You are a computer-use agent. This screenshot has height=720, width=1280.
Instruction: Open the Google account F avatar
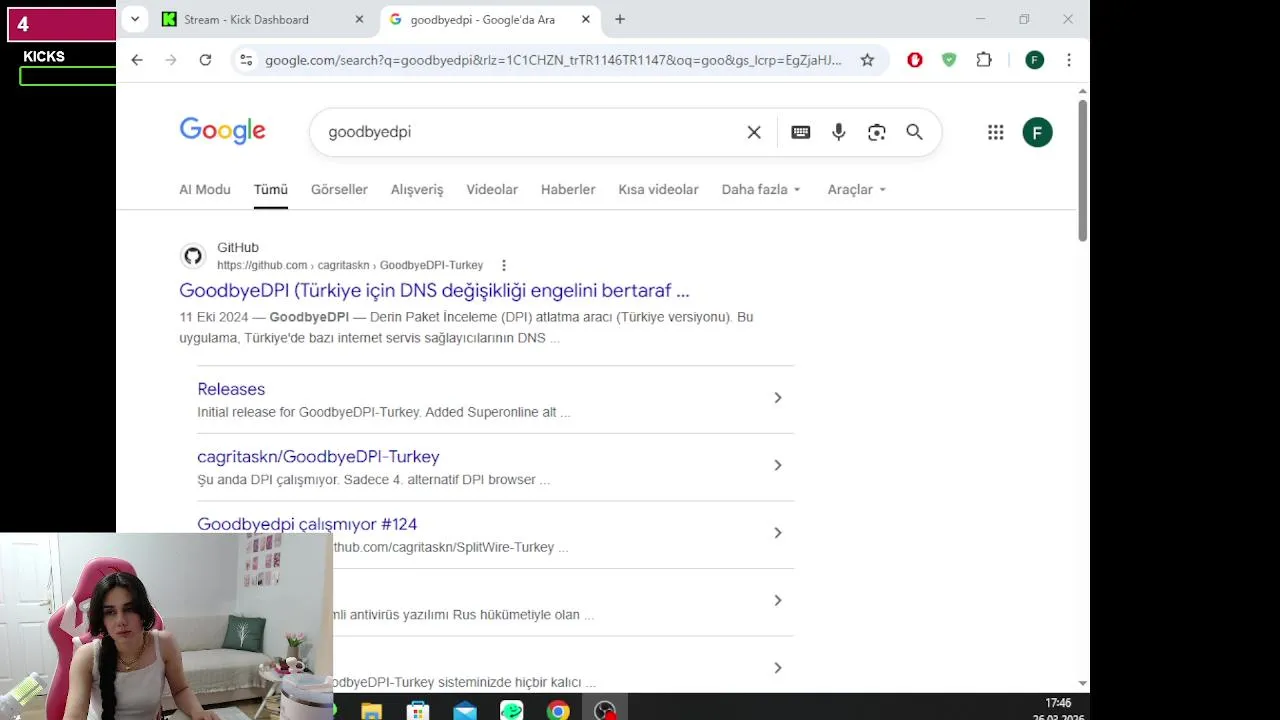pyautogui.click(x=1037, y=132)
